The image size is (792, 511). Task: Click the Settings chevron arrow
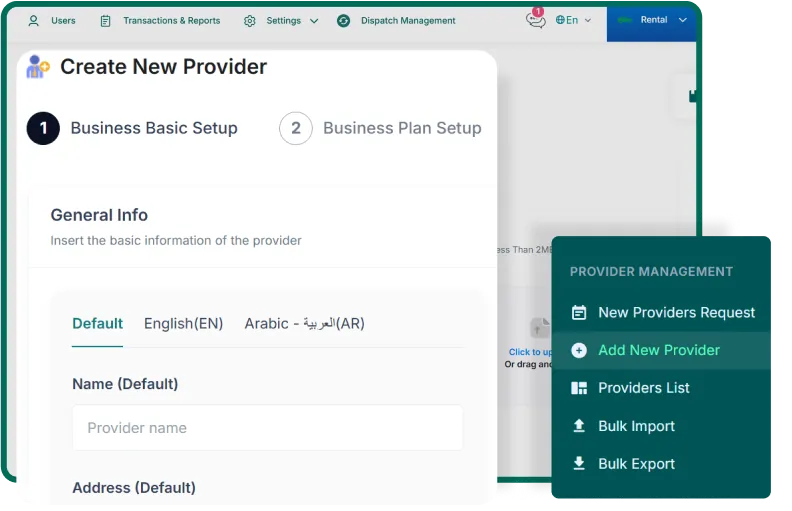click(x=314, y=21)
